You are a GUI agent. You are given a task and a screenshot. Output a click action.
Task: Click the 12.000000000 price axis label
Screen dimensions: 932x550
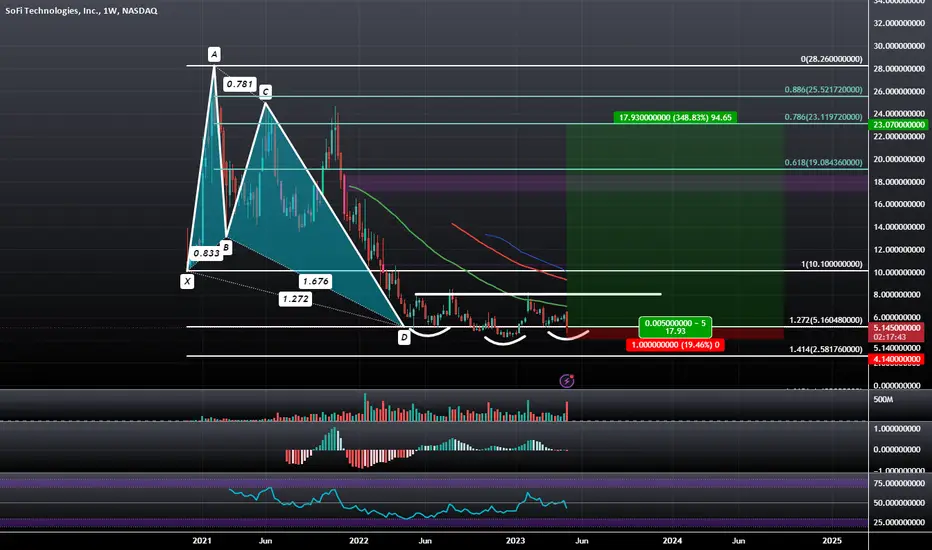click(x=899, y=250)
